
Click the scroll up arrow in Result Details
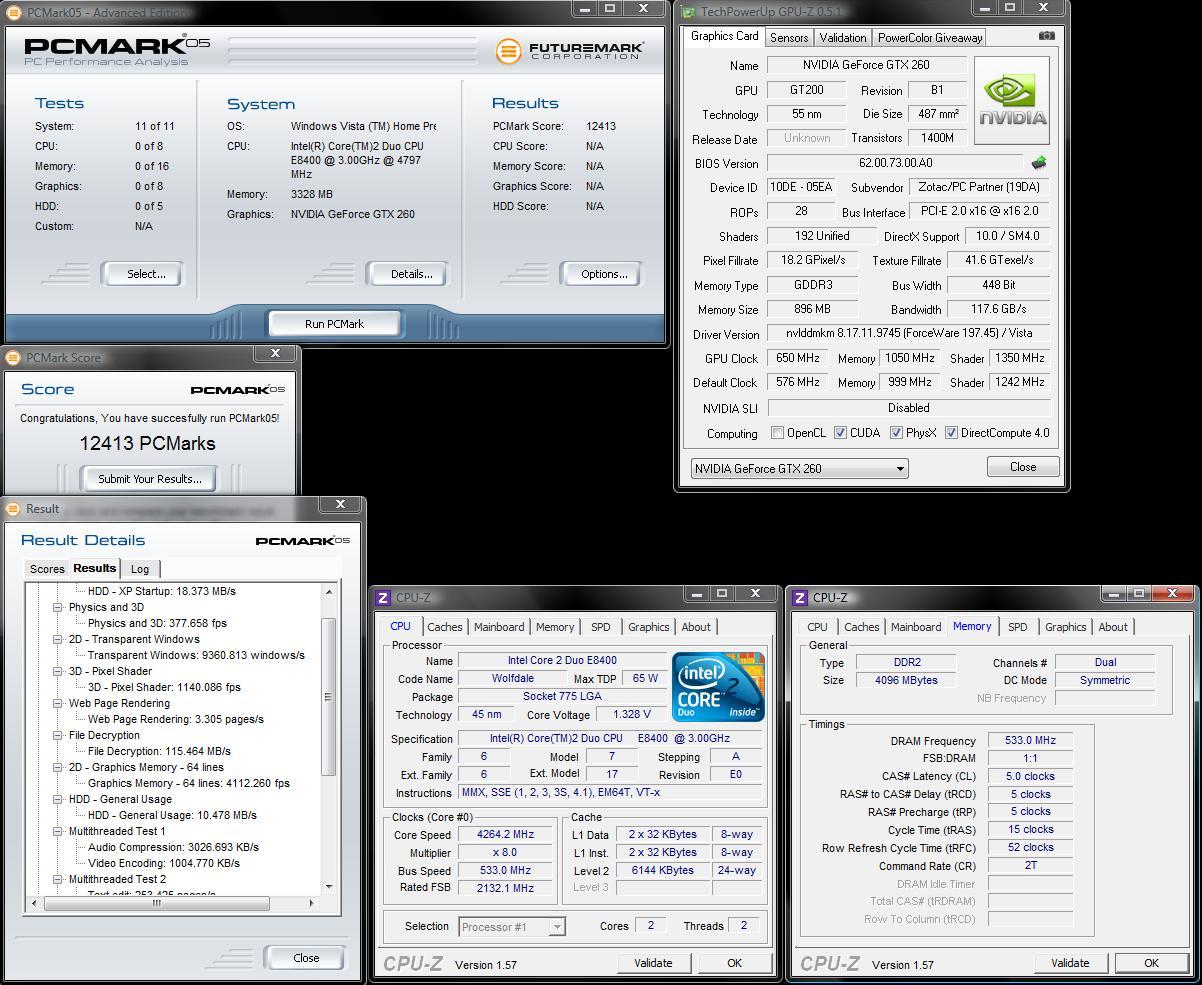[x=328, y=592]
